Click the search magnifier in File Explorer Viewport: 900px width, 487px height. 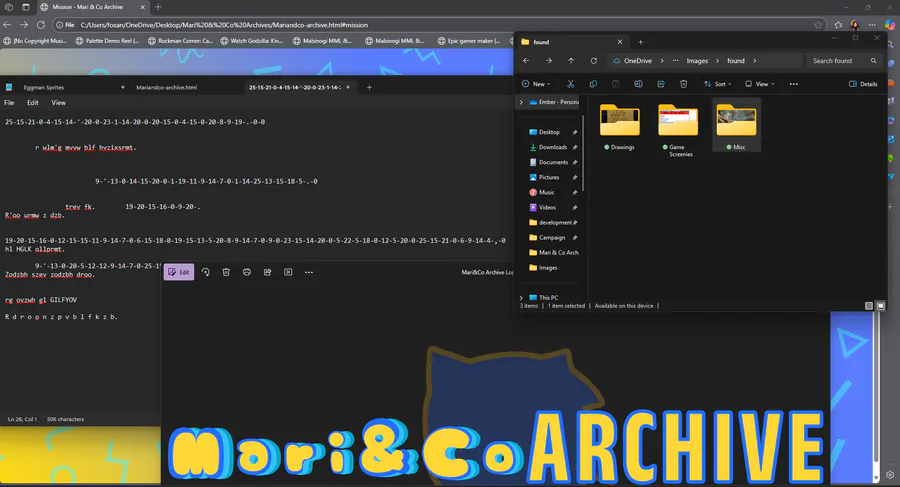click(873, 60)
